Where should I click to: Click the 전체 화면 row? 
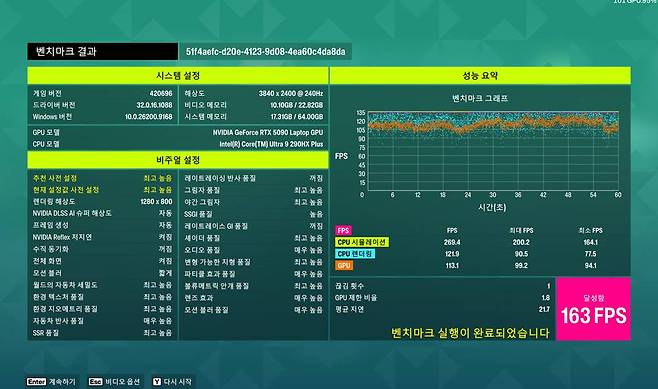[x=102, y=261]
